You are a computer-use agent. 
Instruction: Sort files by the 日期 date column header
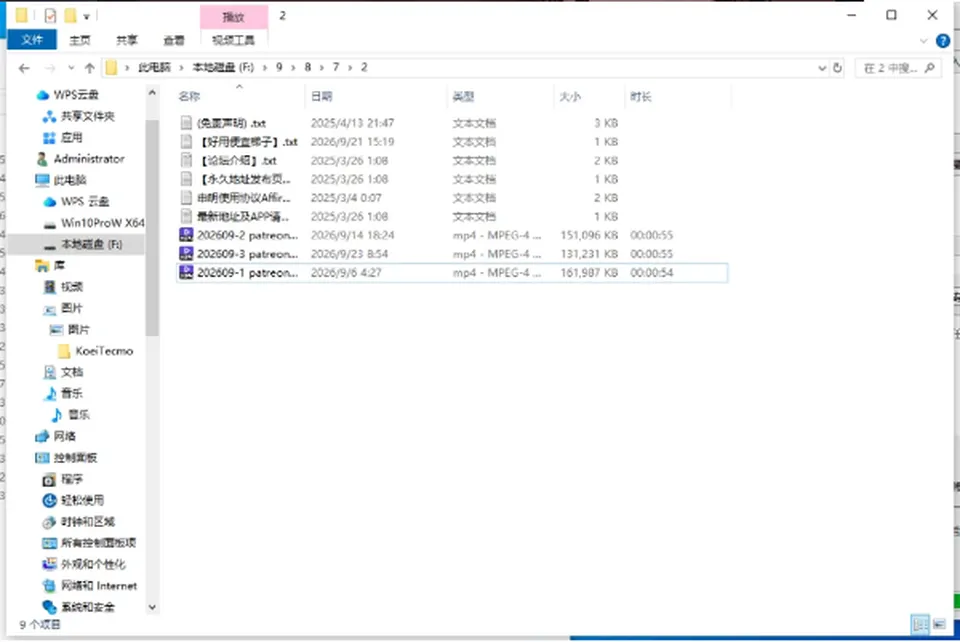click(x=321, y=96)
